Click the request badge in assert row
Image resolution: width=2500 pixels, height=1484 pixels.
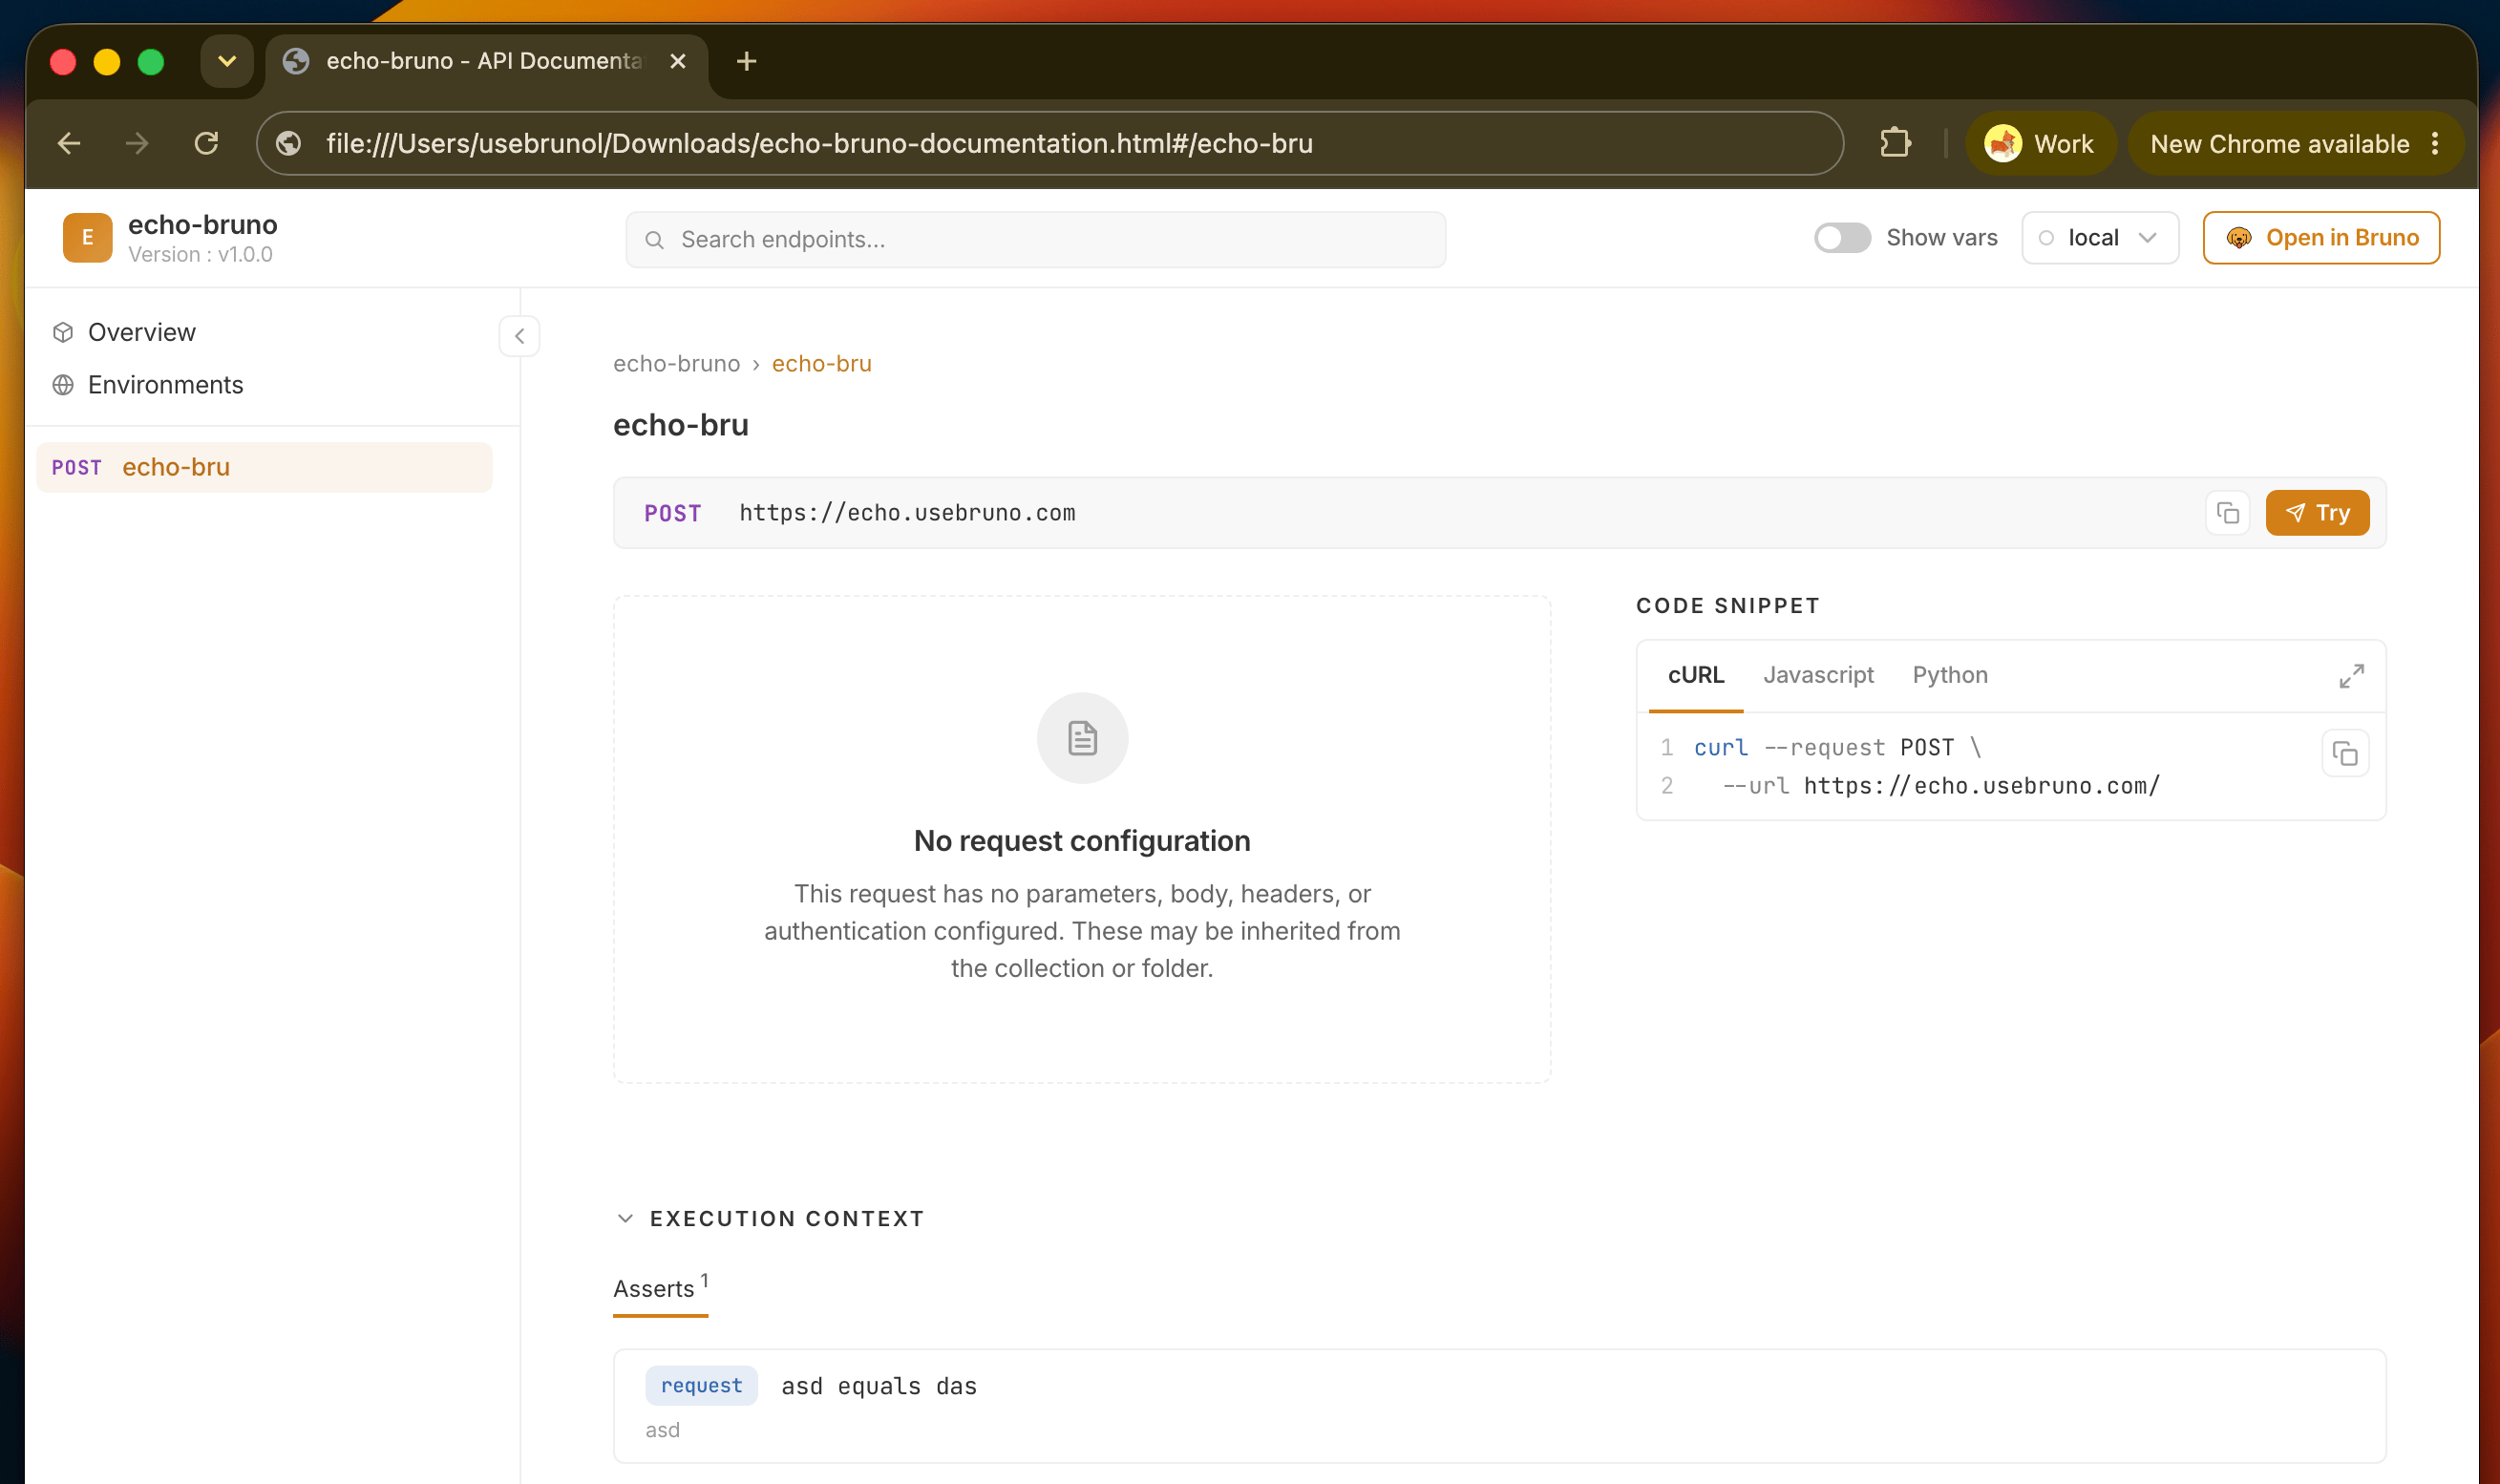(x=701, y=1385)
